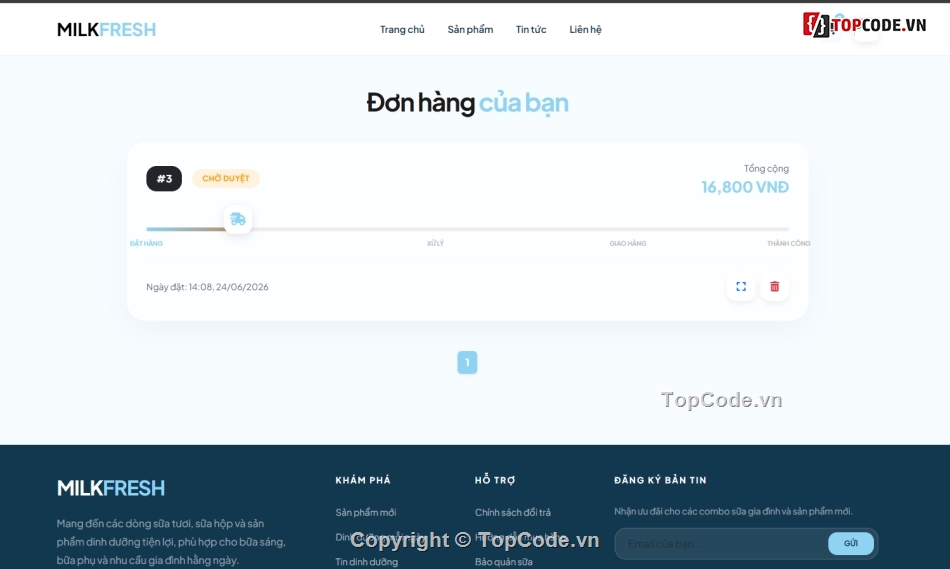The height and width of the screenshot is (569, 950).
Task: Click the ĐẶT HÀNG progress step label
Action: (146, 244)
